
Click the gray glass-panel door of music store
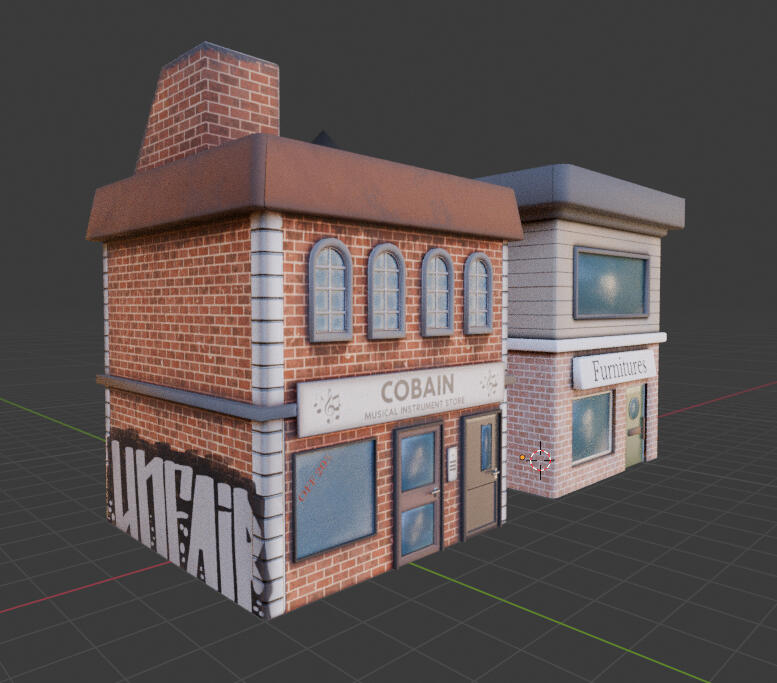tap(417, 491)
